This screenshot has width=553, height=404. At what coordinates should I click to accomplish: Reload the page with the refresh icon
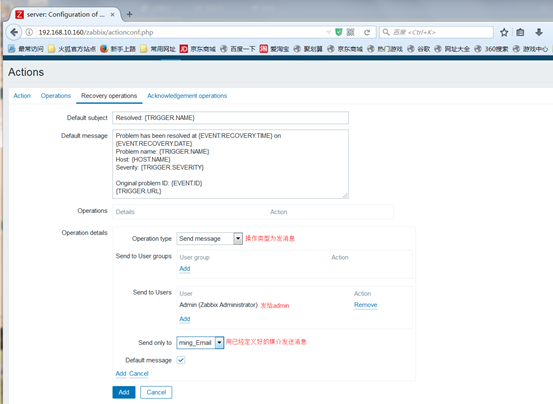pos(367,32)
